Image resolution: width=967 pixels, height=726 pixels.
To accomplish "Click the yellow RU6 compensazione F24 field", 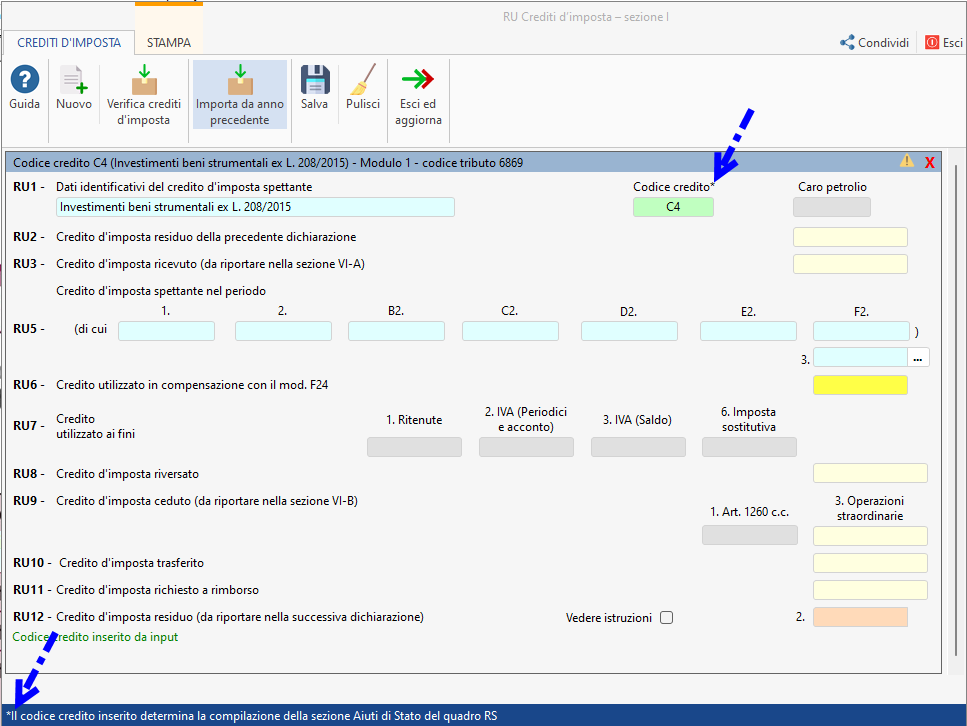I will [860, 385].
